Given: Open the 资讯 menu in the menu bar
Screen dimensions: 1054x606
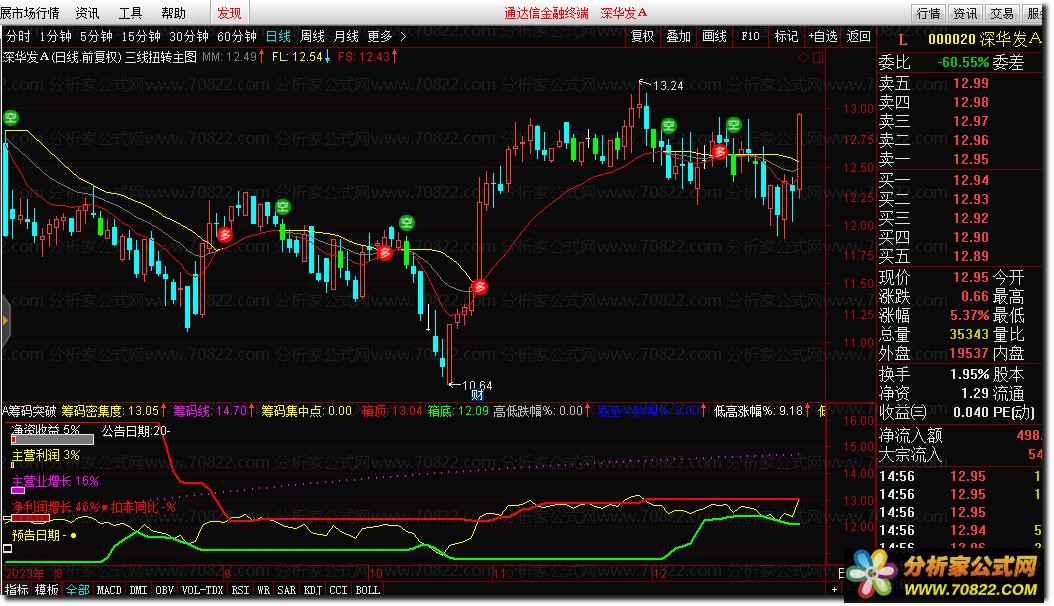Looking at the screenshot, I should (x=87, y=13).
